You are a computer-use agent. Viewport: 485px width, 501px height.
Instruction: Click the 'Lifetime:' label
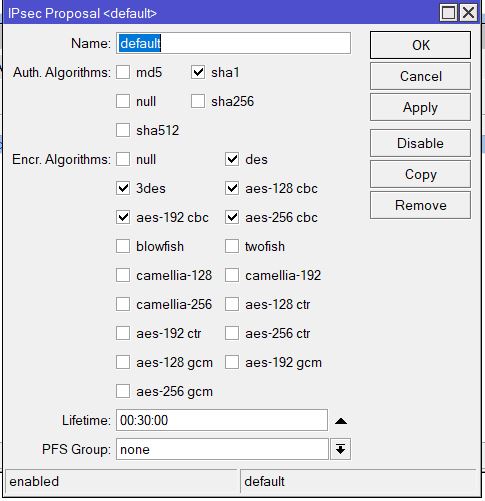86,420
